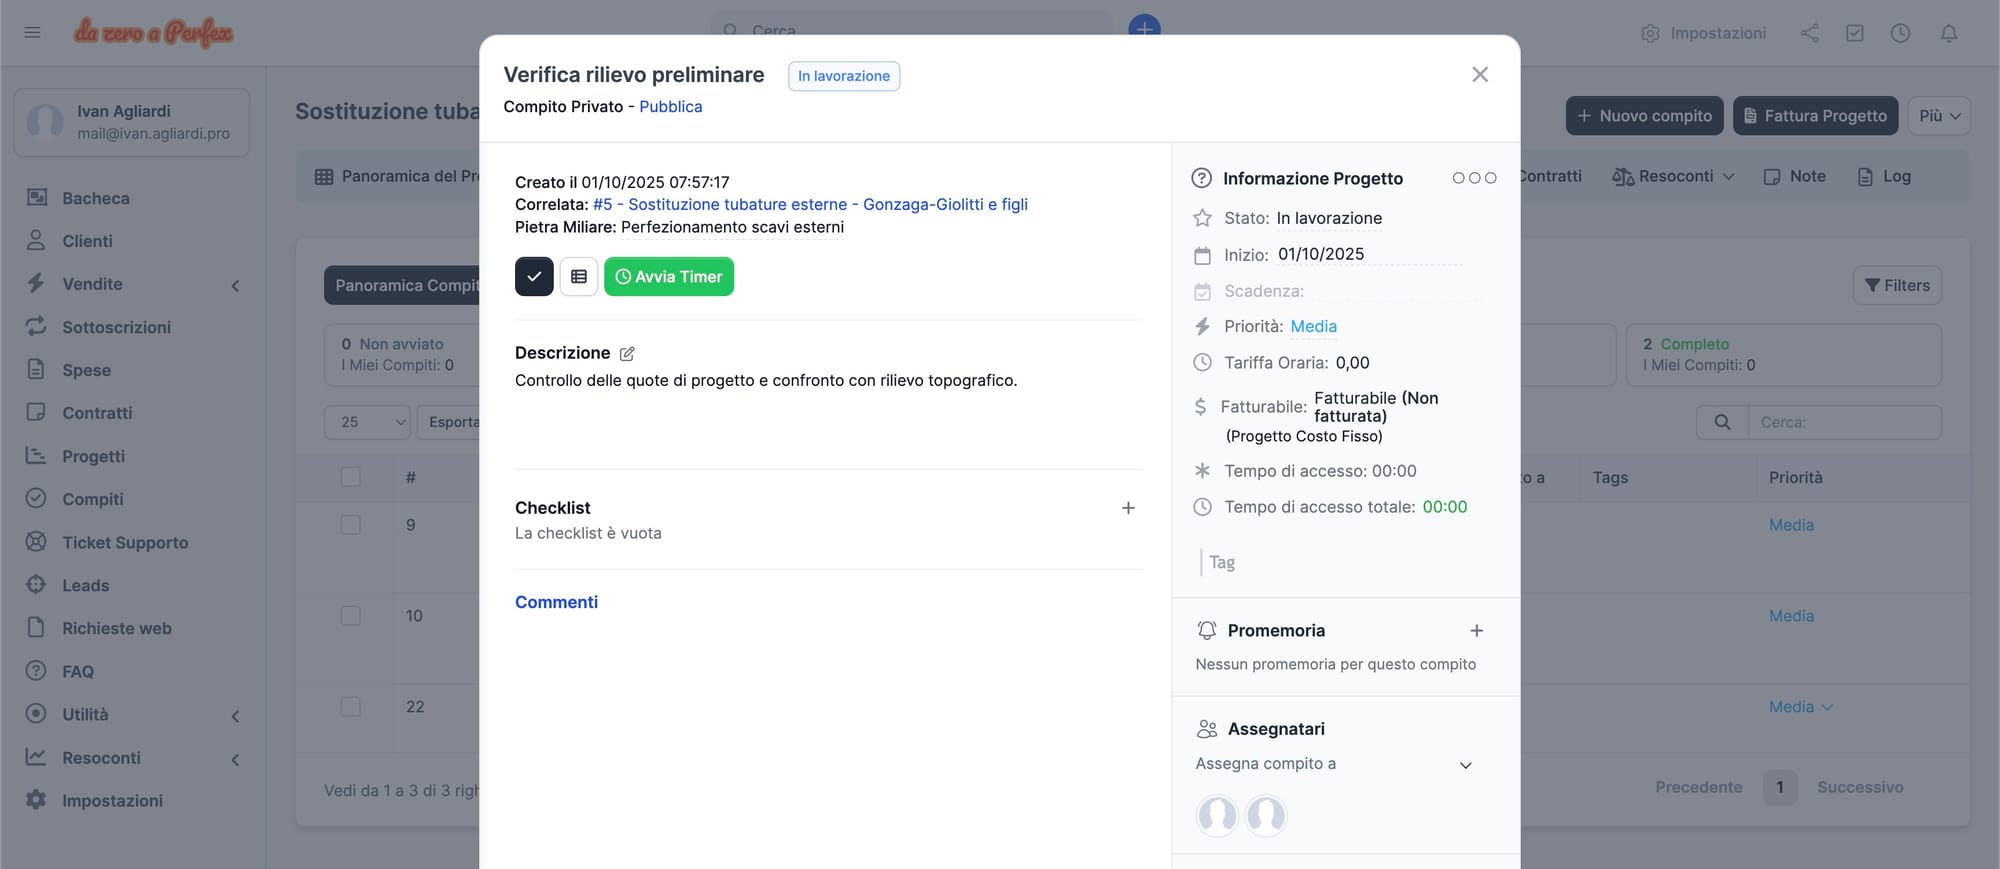Select the row 10 checkbox
The height and width of the screenshot is (869, 2000).
pyautogui.click(x=351, y=616)
